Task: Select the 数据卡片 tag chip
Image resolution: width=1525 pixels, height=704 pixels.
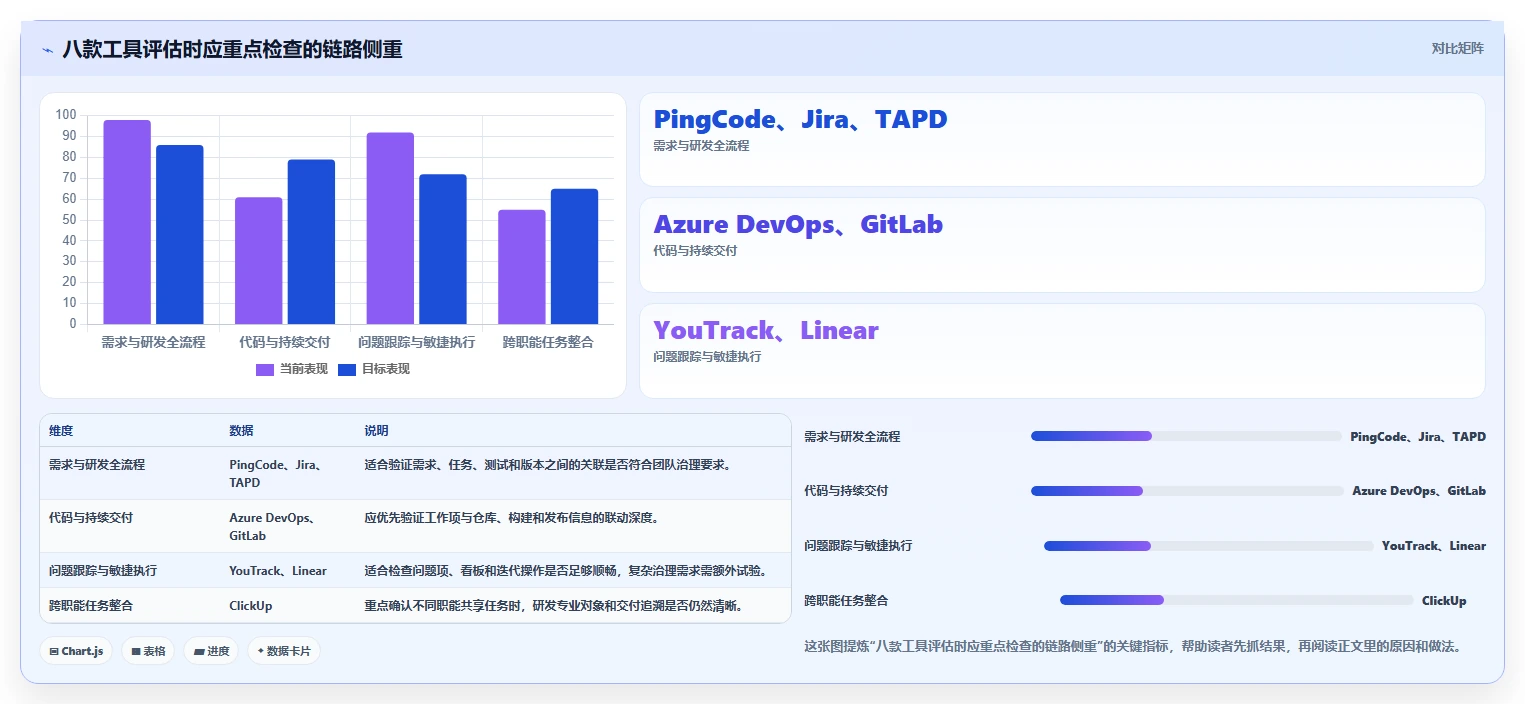Action: coord(284,651)
